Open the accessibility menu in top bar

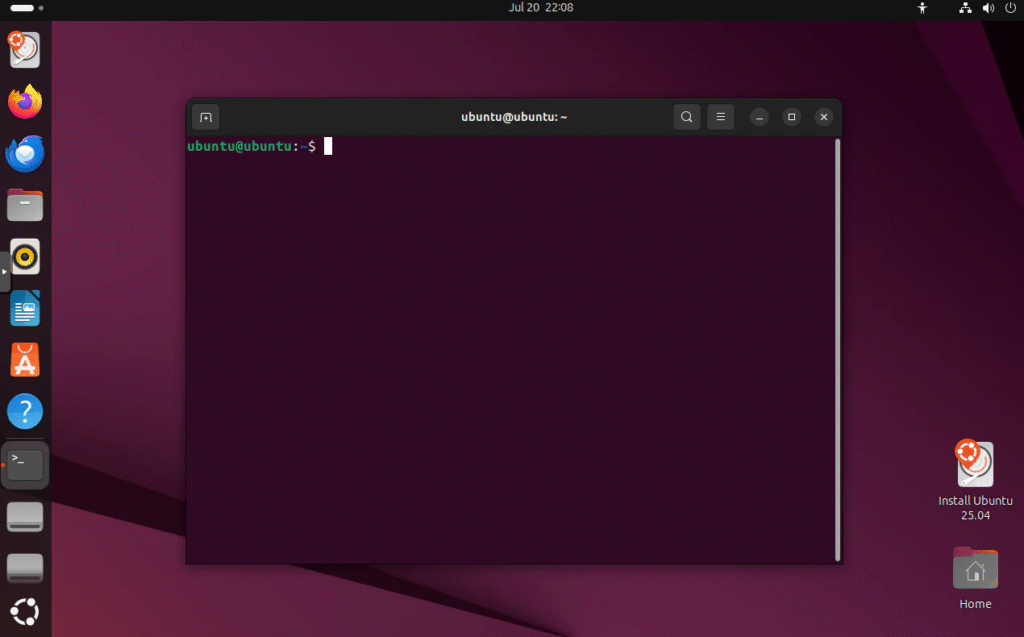tap(922, 8)
